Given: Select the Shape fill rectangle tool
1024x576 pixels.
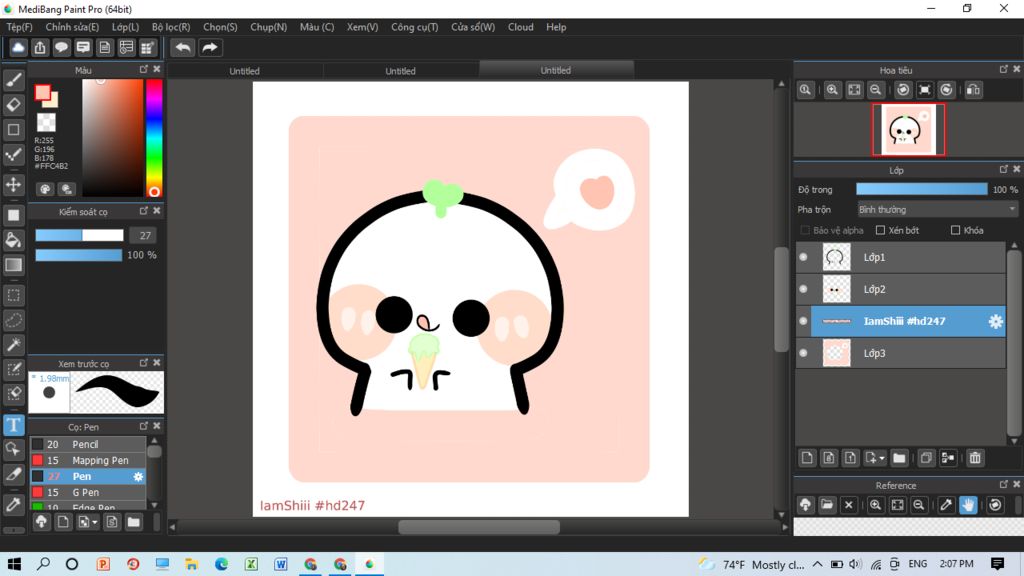Looking at the screenshot, I should pyautogui.click(x=14, y=215).
